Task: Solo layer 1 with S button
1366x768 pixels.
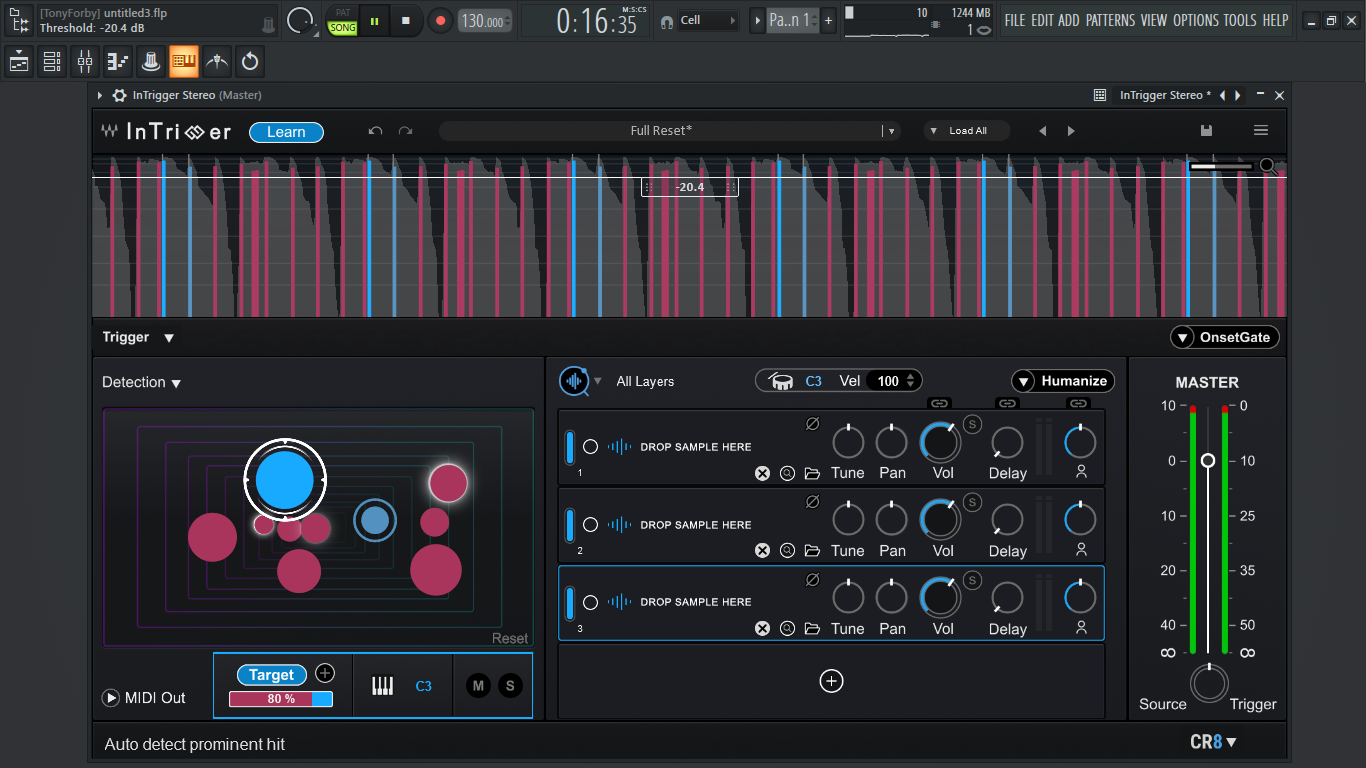Action: coord(972,424)
